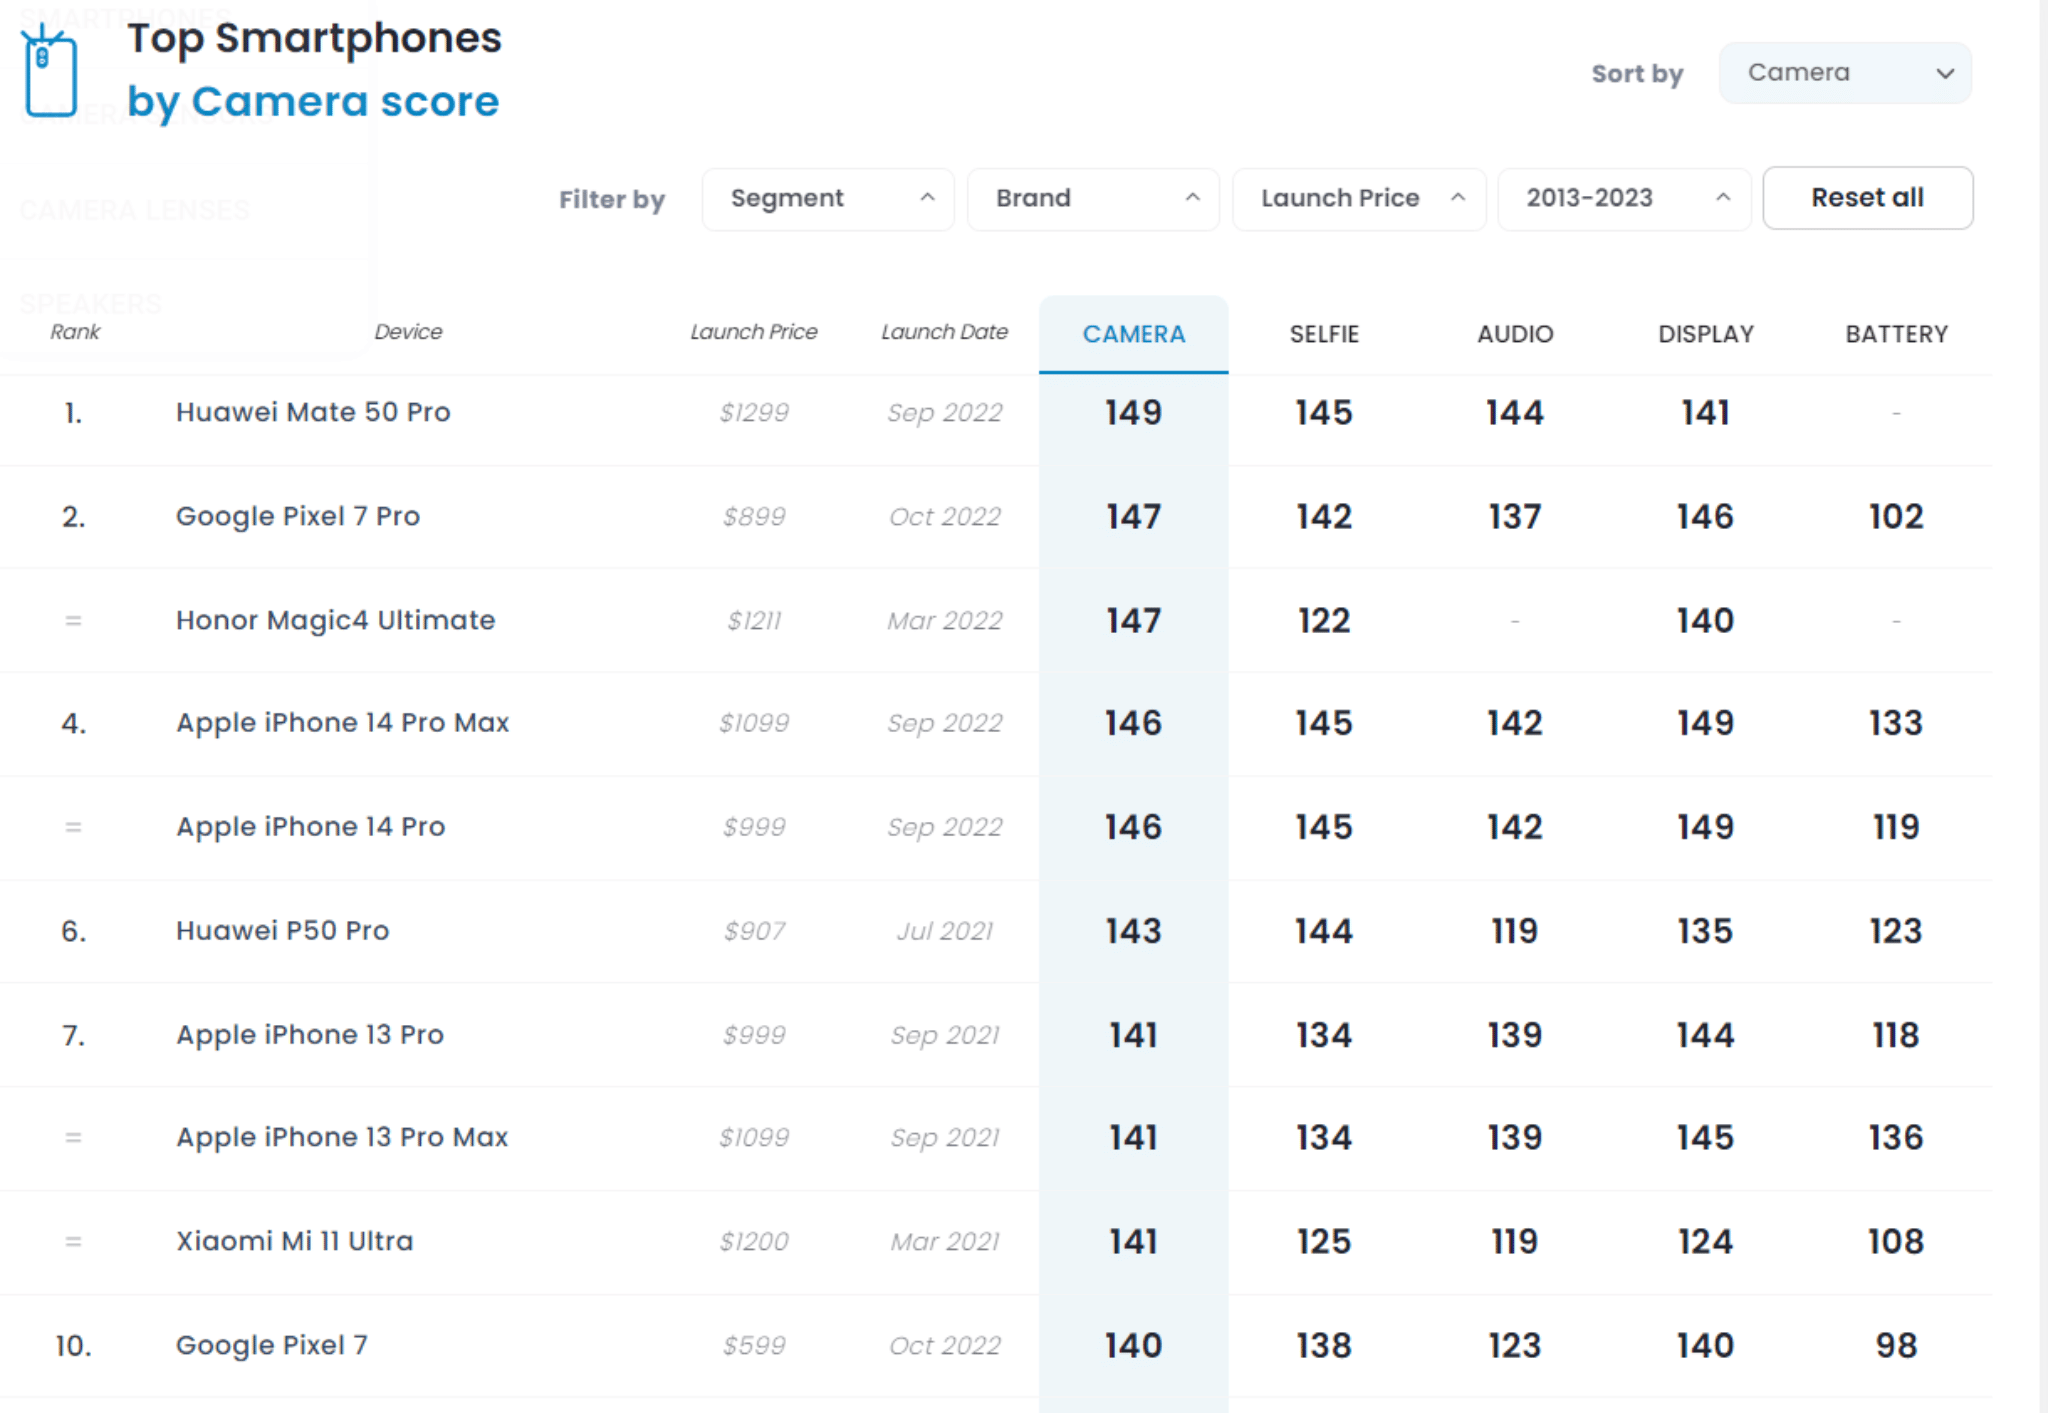Expand the Segment filter dropdown
Image resolution: width=2048 pixels, height=1413 pixels.
827,199
